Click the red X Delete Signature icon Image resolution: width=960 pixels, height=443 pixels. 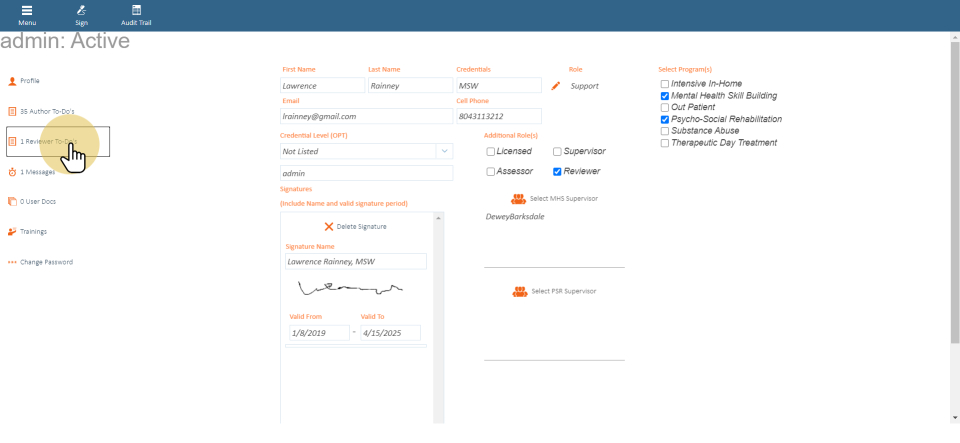point(329,227)
